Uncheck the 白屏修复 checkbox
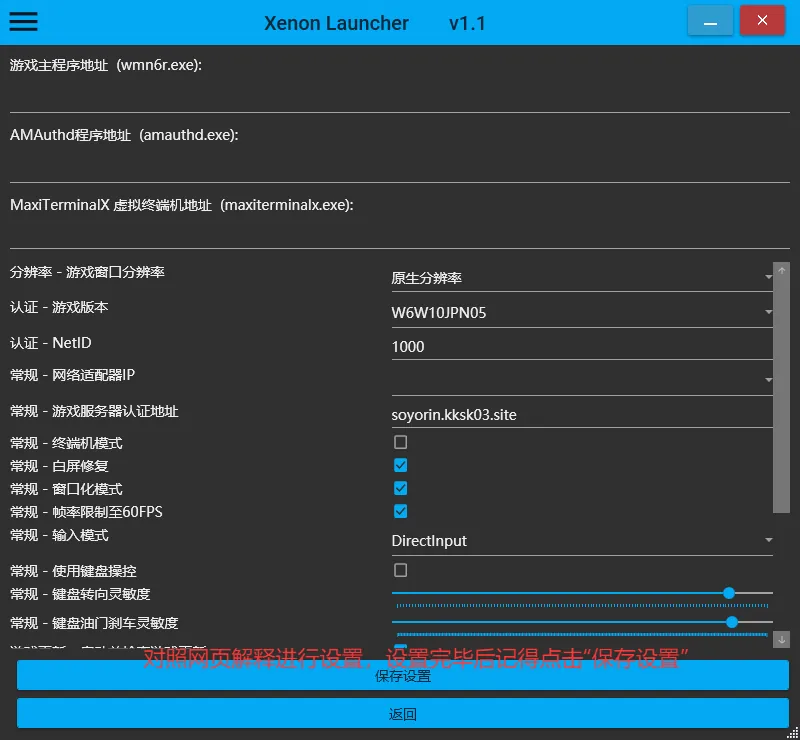The width and height of the screenshot is (800, 740). pos(400,465)
